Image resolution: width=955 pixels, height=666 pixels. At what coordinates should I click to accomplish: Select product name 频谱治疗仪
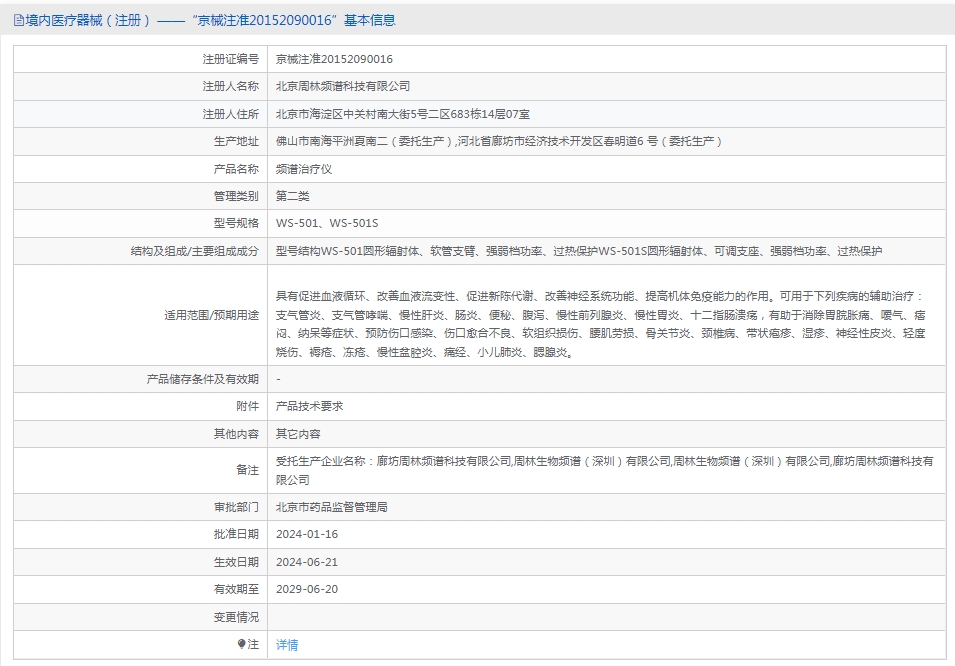[304, 169]
